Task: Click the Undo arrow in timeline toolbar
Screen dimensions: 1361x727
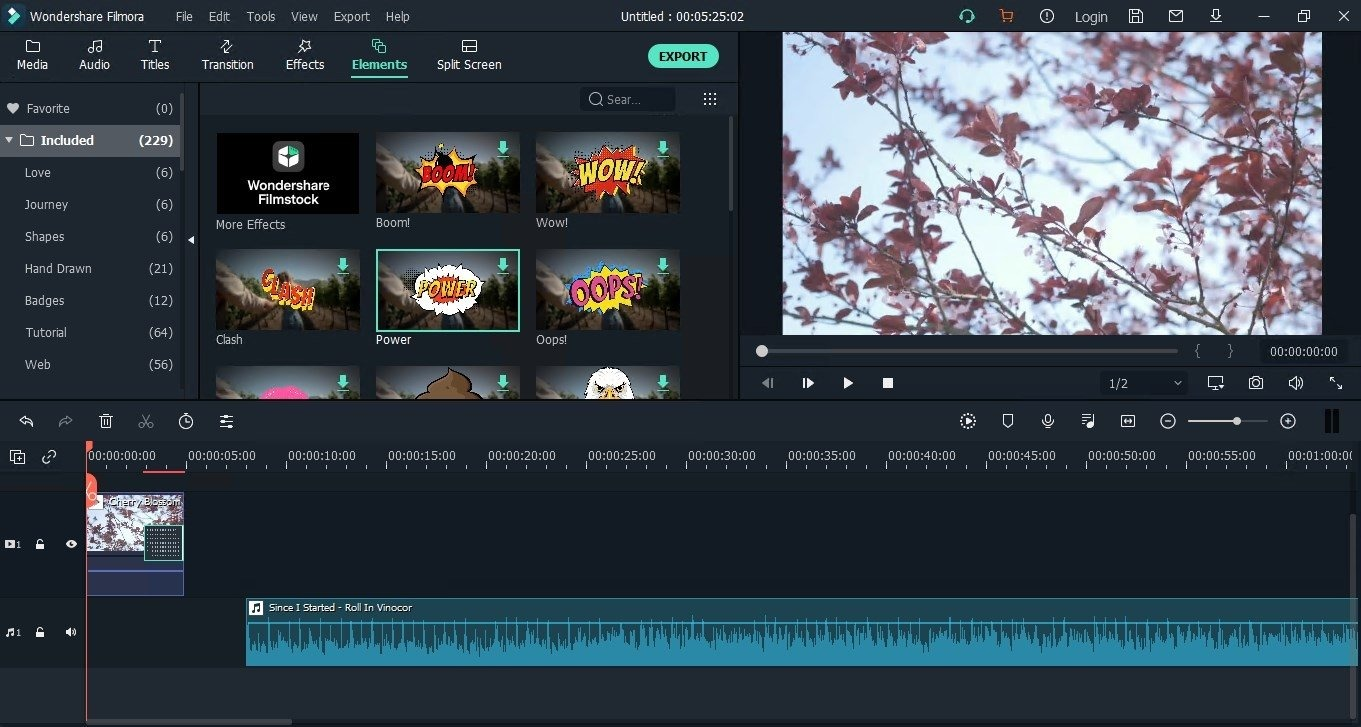Action: [x=27, y=421]
